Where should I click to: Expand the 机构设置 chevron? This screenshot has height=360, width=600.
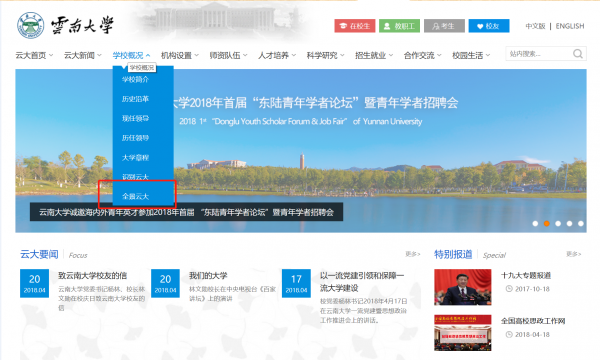pos(197,55)
